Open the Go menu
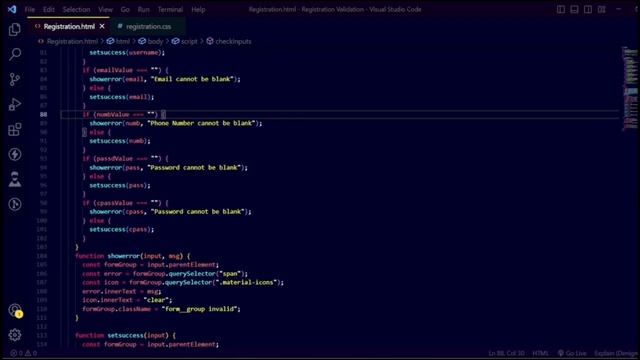Image resolution: width=640 pixels, height=360 pixels. click(125, 9)
